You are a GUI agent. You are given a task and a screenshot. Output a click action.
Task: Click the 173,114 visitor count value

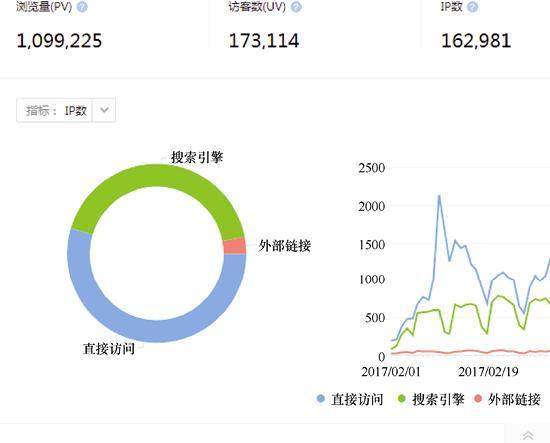click(x=264, y=41)
